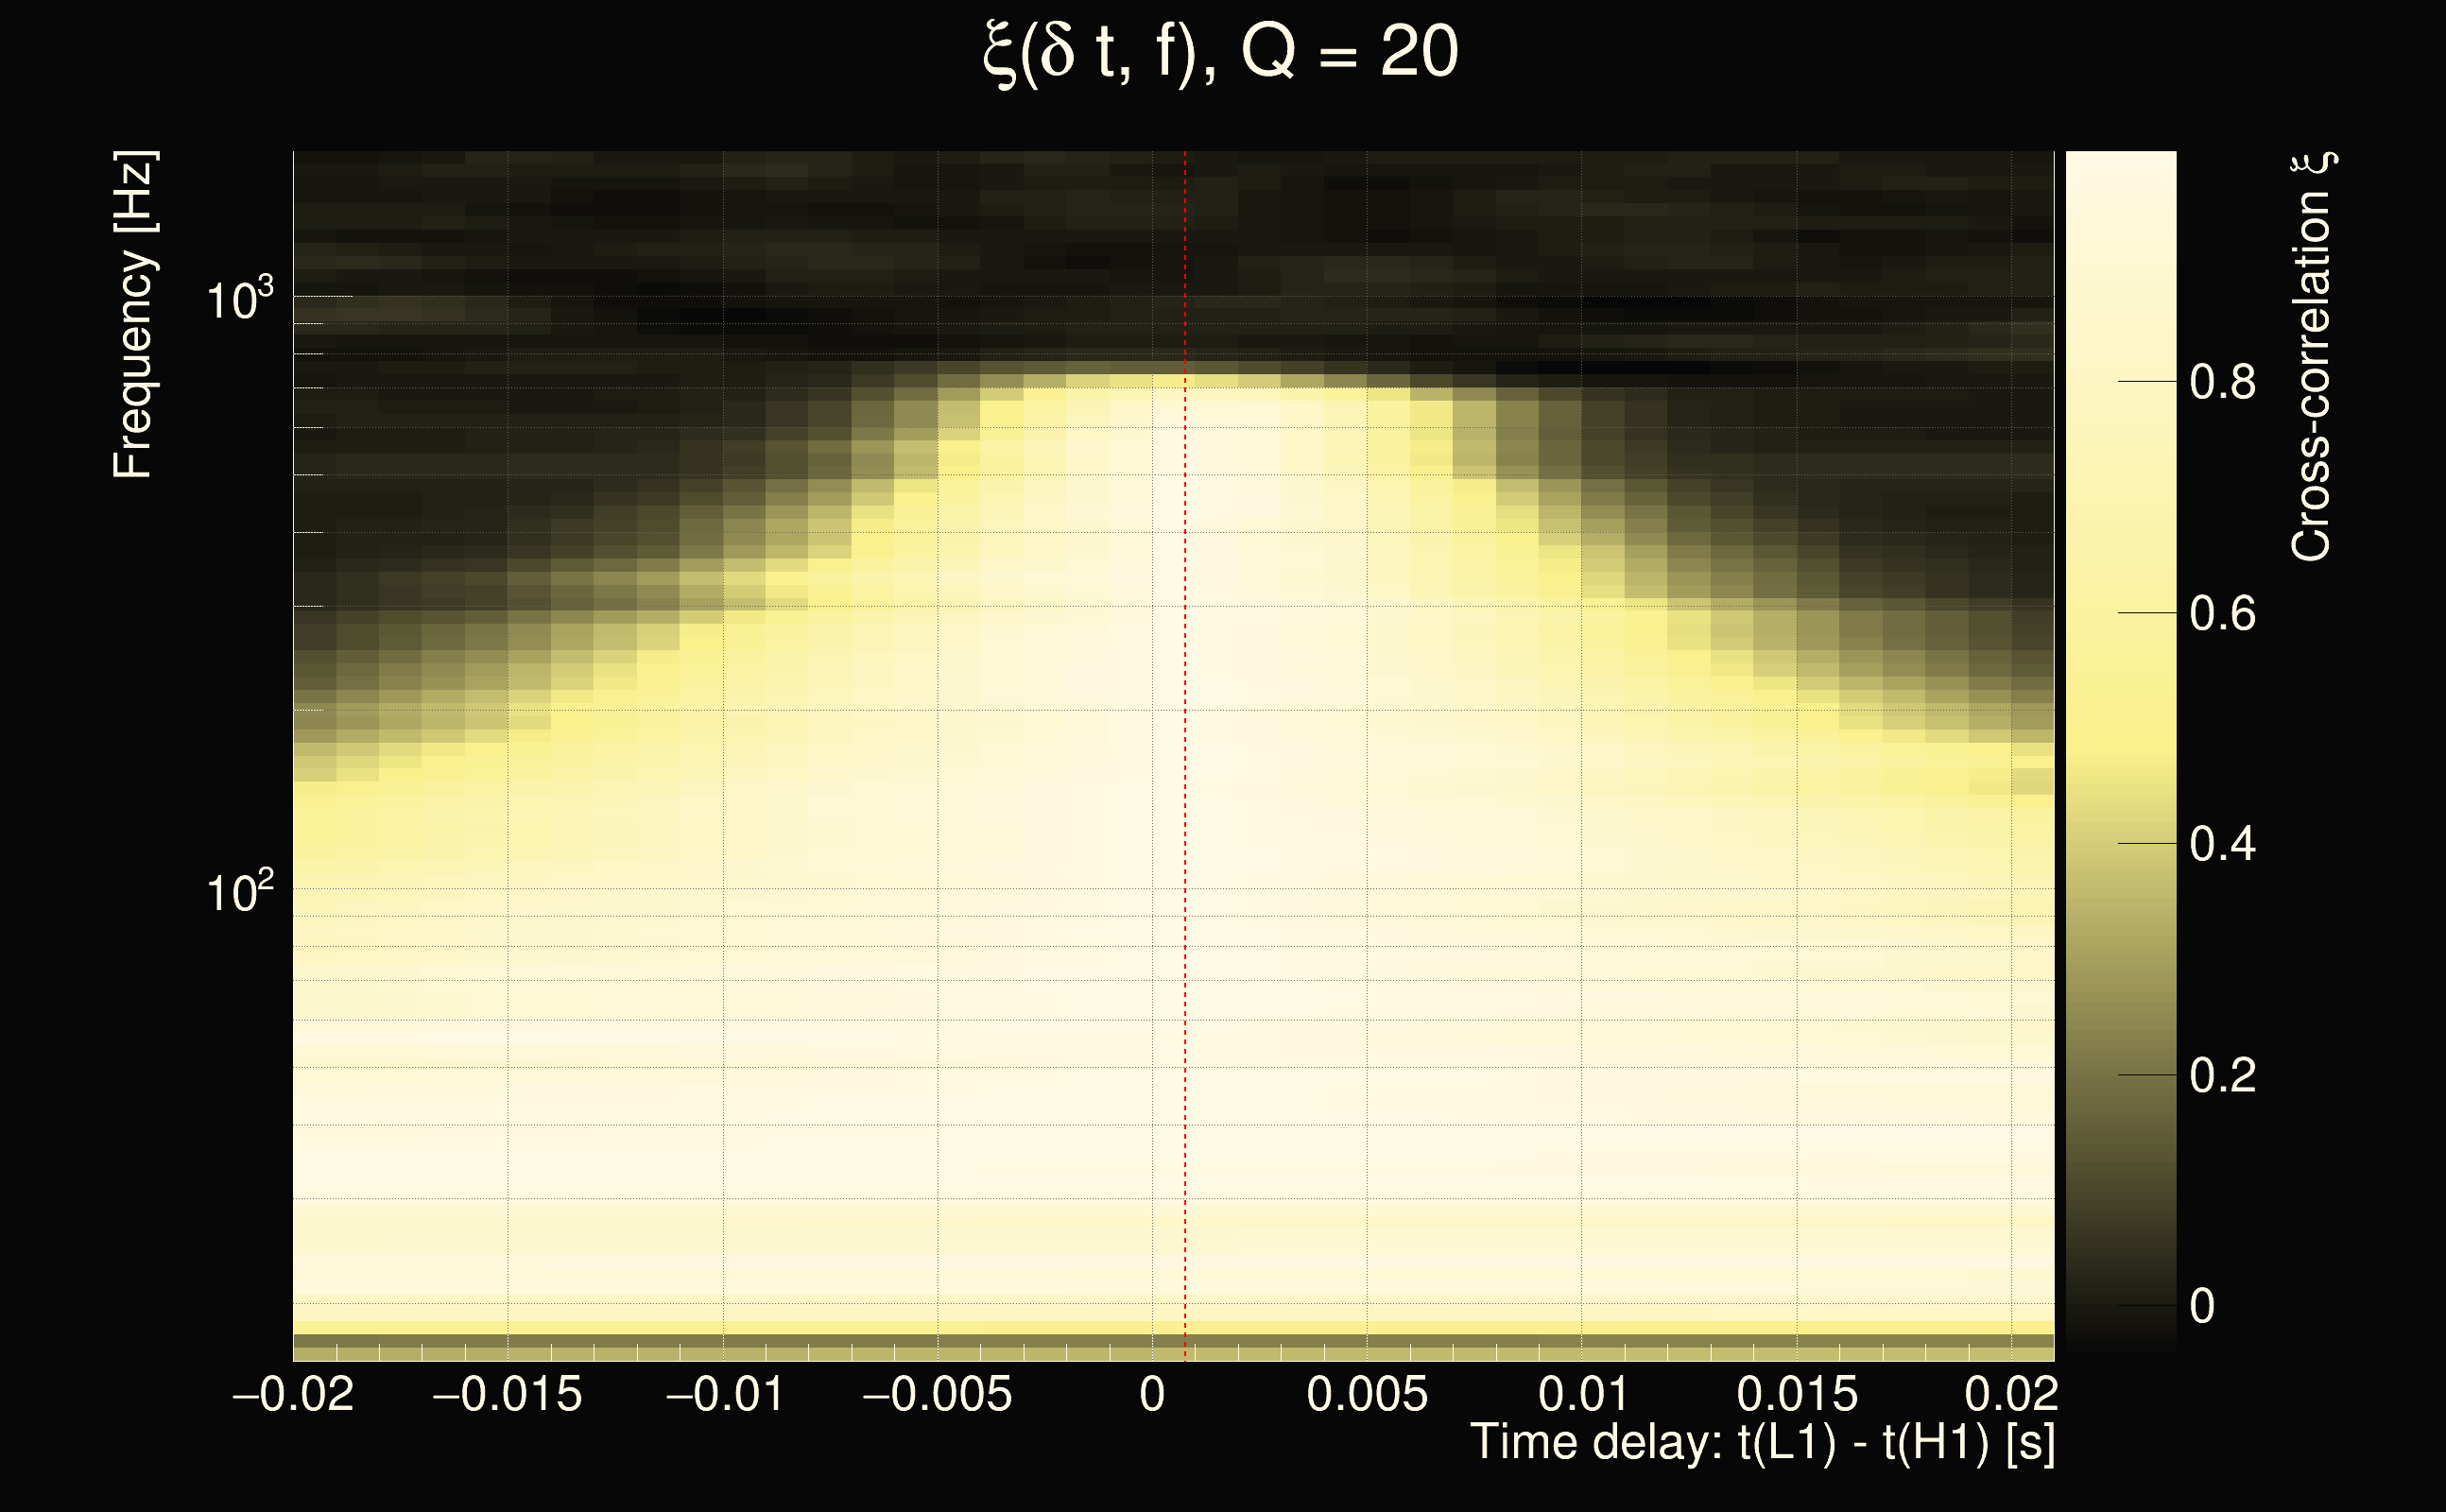Select the 0.02 time delay tick label
The width and height of the screenshot is (2446, 1512).
point(2011,1394)
